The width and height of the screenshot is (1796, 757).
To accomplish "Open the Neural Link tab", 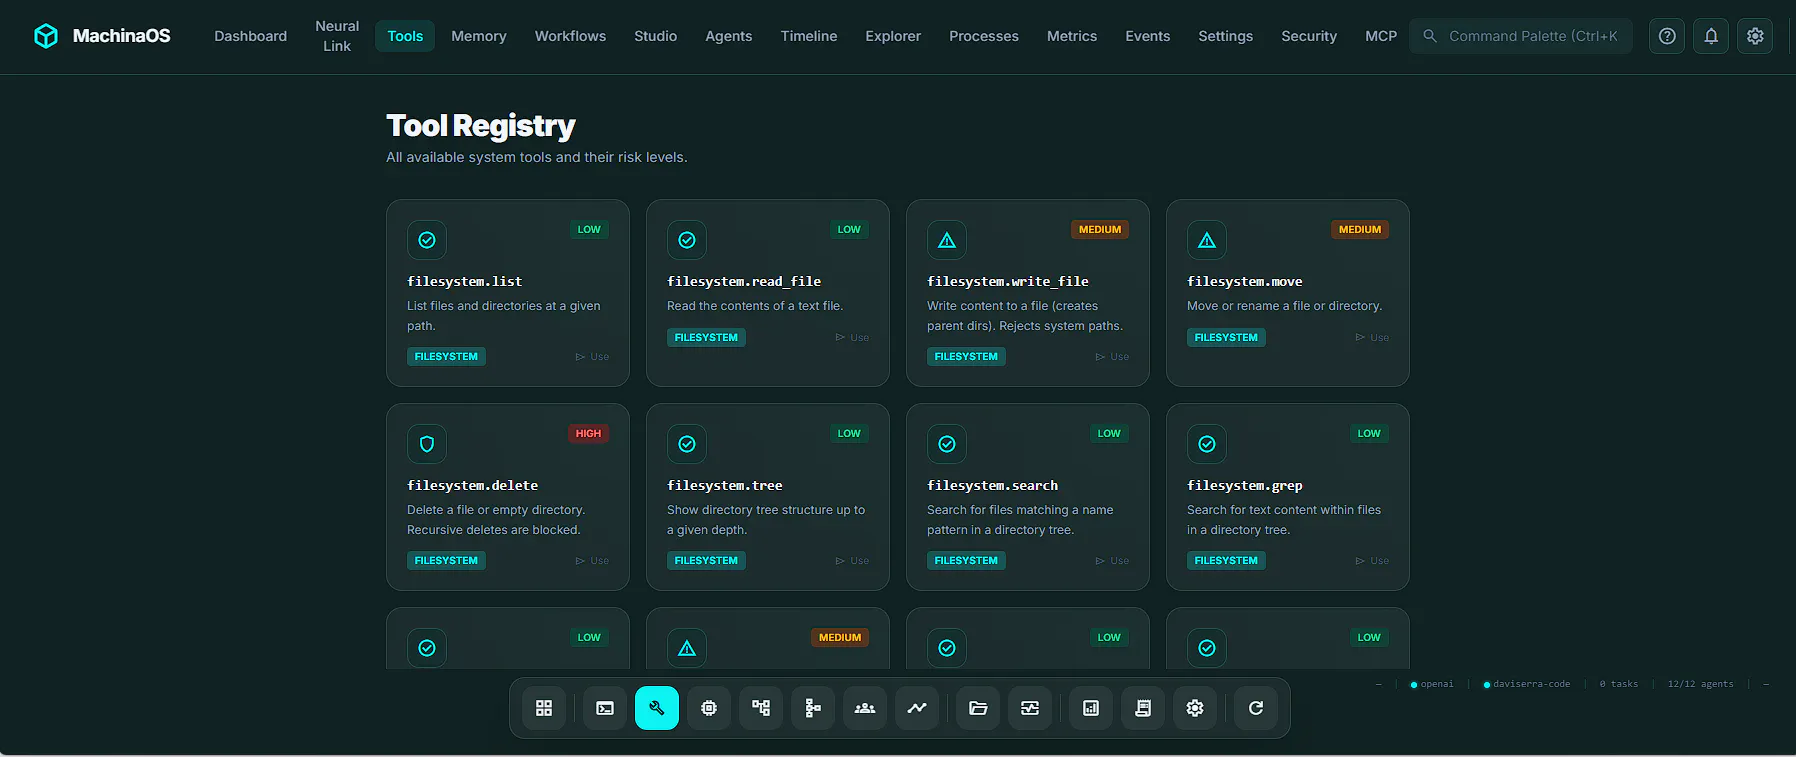I will 337,36.
